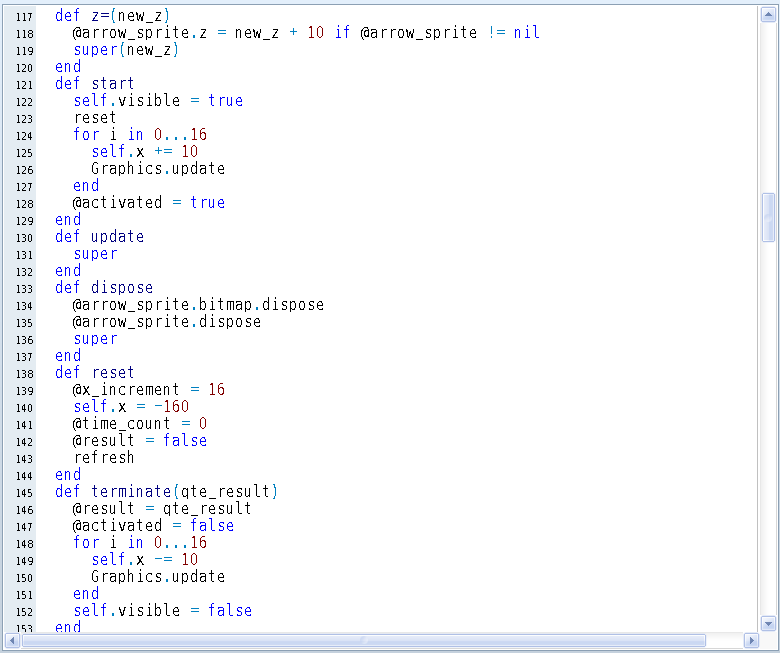Click 'end' keyword on line 120
780x653 pixels.
[x=68, y=67]
